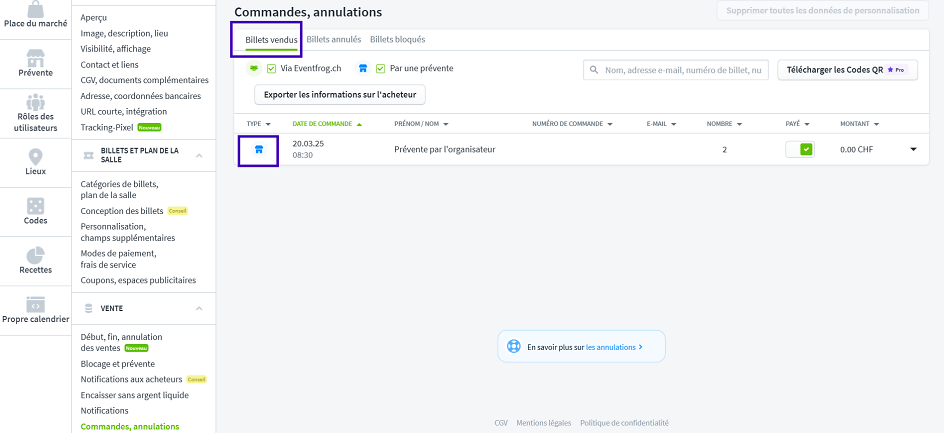Expand the order row details arrow
The width and height of the screenshot is (944, 433).
[912, 149]
